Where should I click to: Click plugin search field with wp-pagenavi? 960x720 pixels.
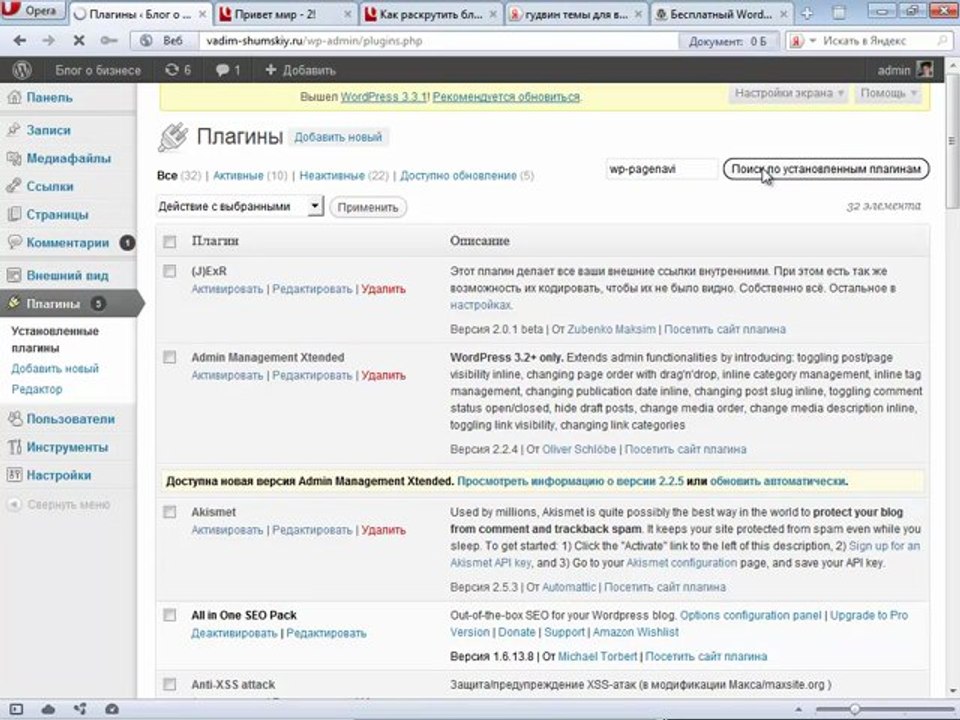(662, 169)
